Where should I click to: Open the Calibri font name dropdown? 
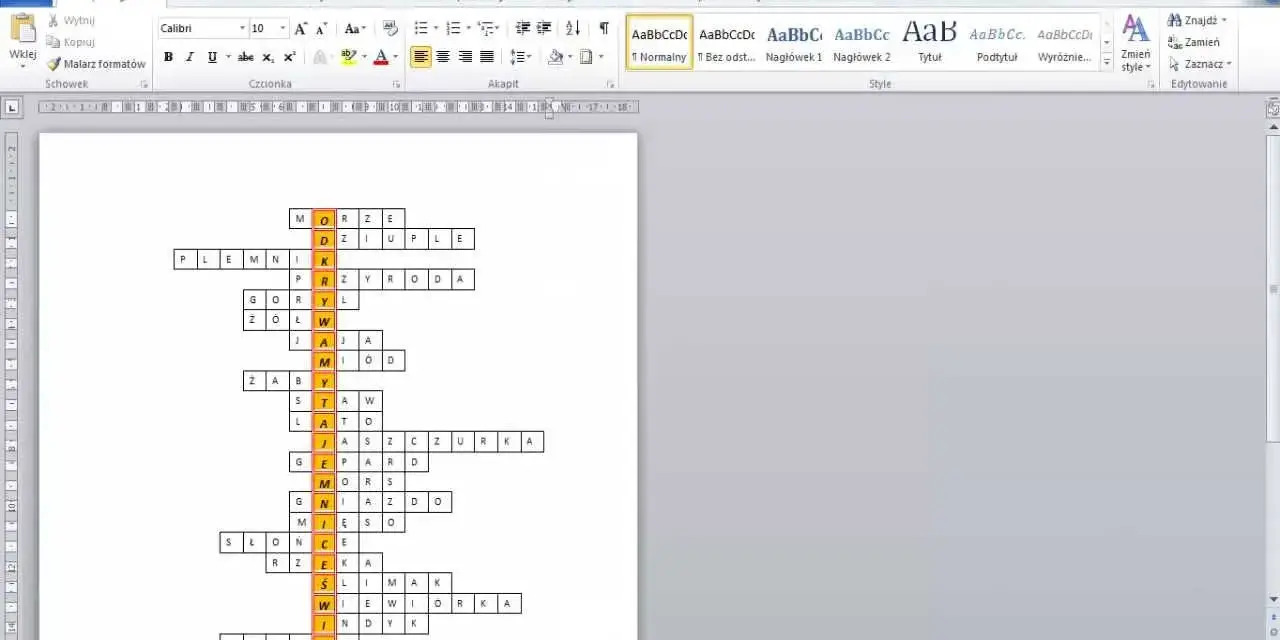click(x=202, y=29)
